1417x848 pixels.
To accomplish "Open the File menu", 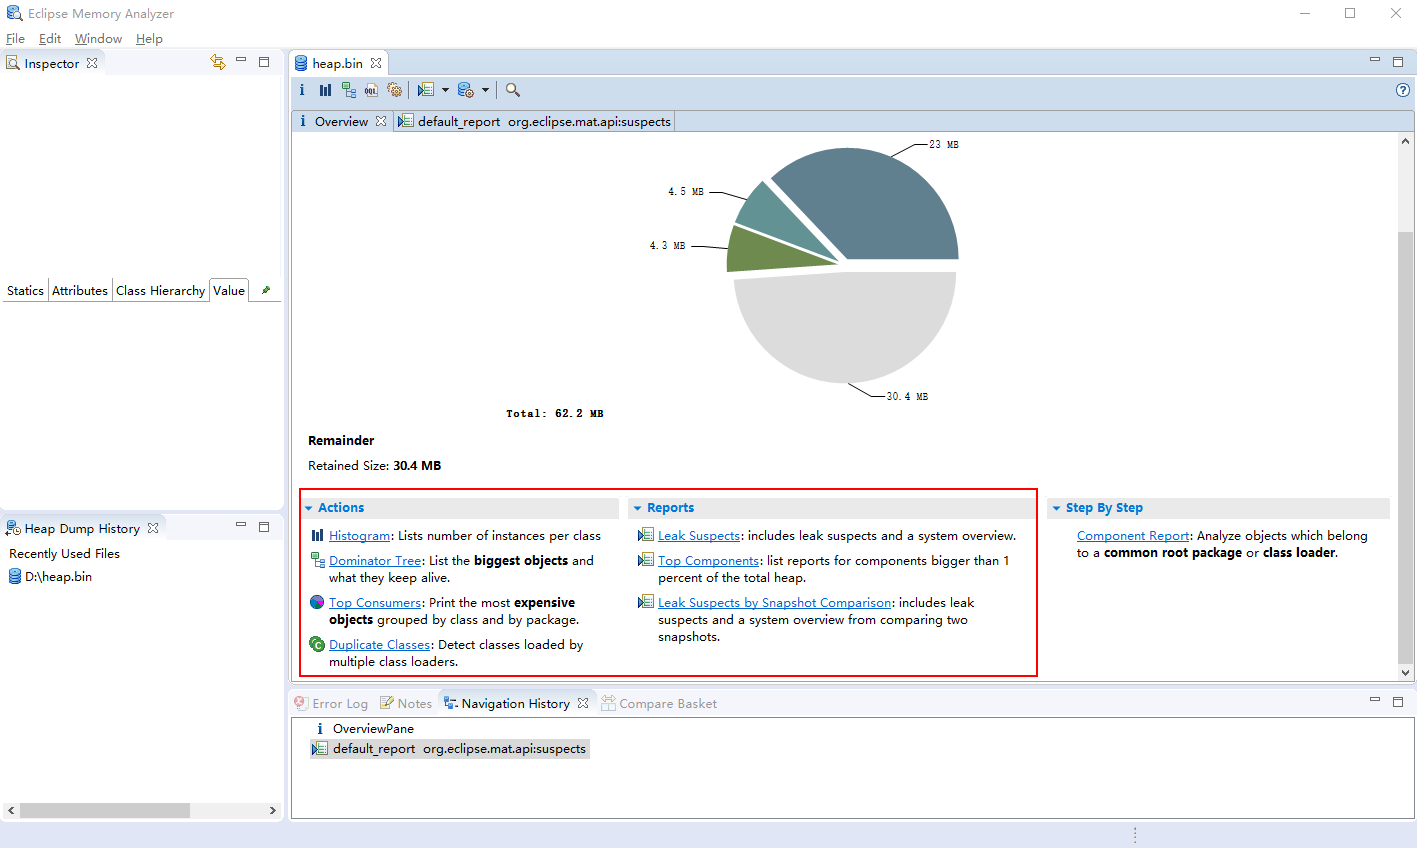I will 15,38.
